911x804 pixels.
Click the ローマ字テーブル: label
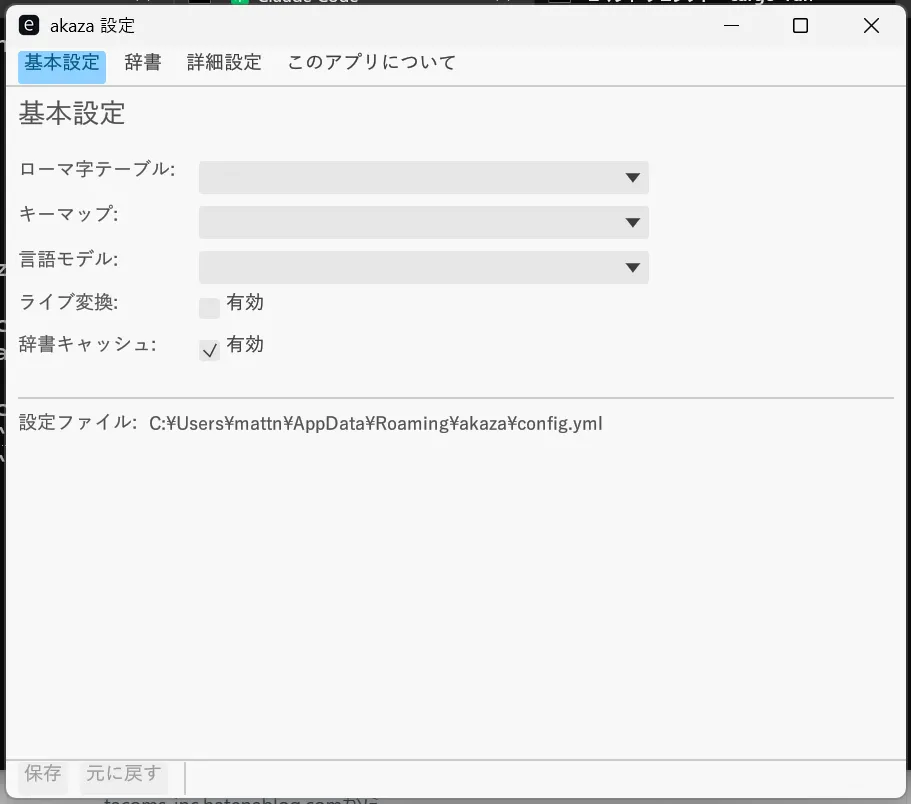[x=97, y=169]
